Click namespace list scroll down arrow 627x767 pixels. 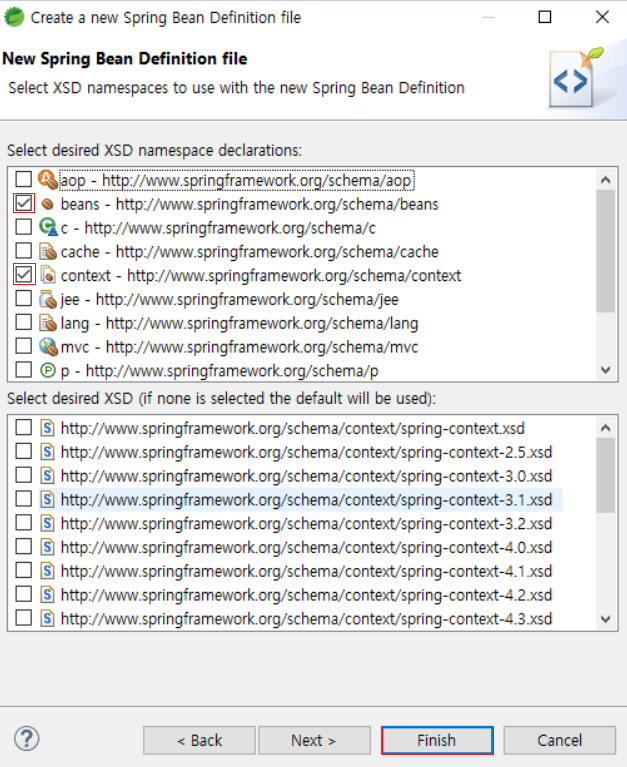[x=605, y=370]
